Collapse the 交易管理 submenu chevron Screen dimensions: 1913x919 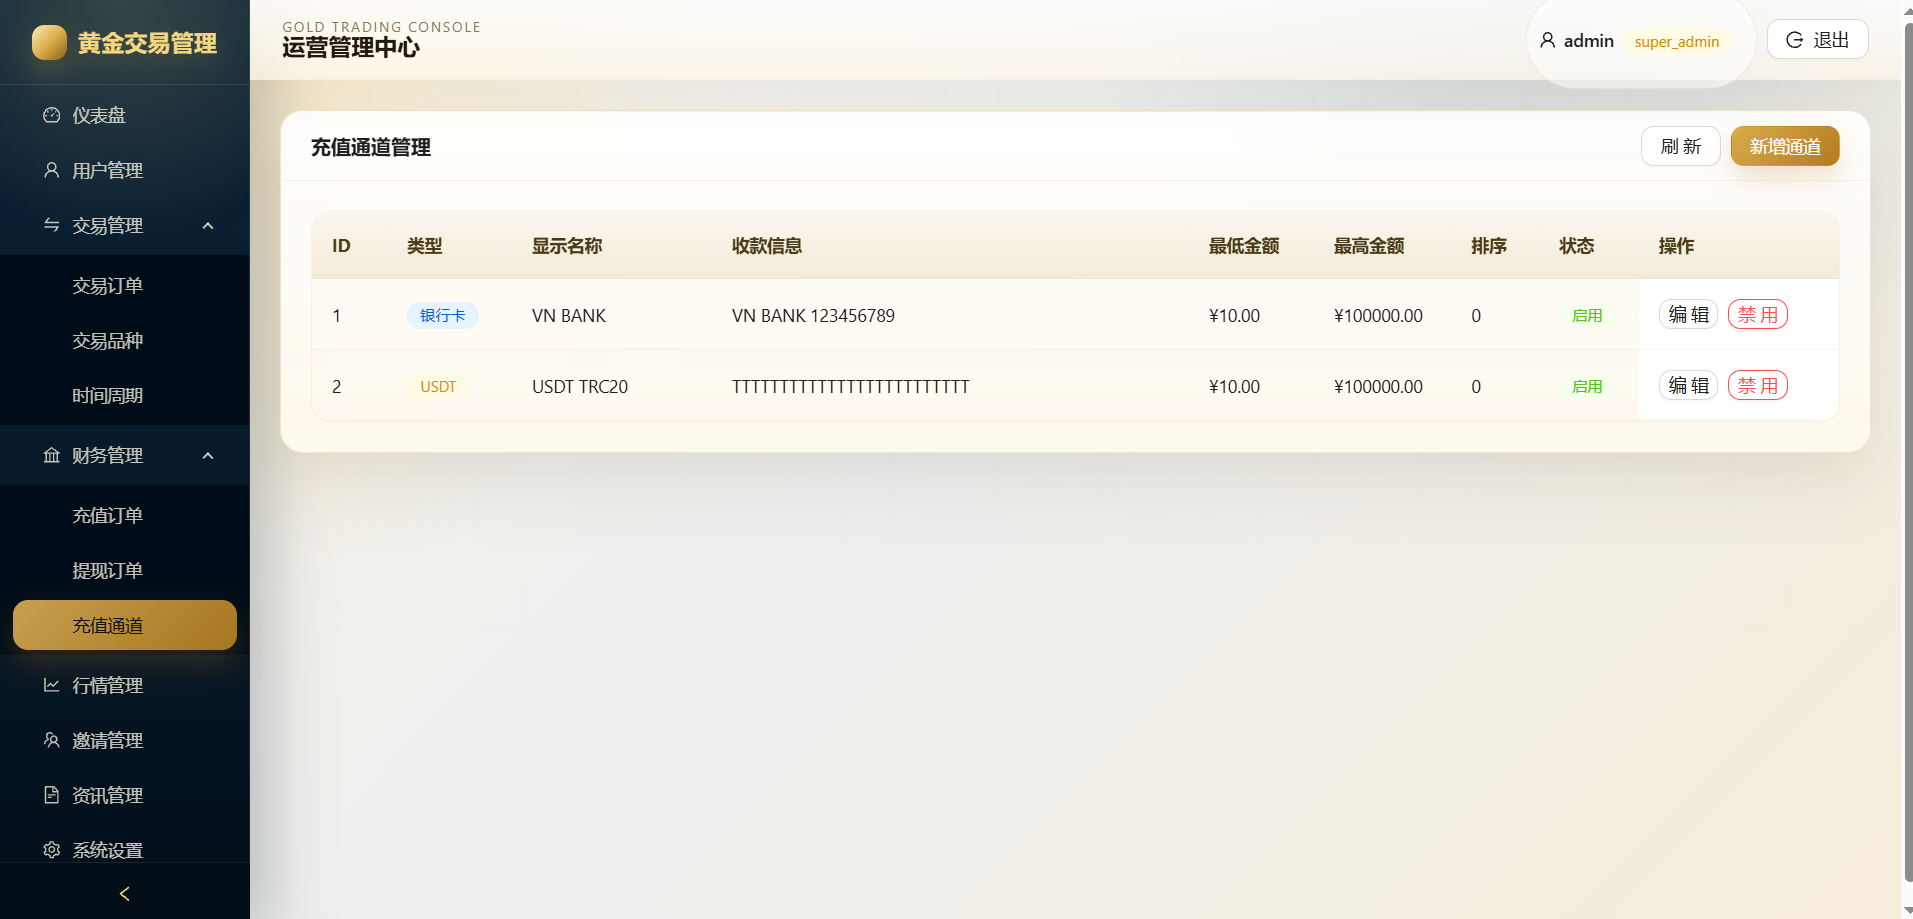(208, 226)
